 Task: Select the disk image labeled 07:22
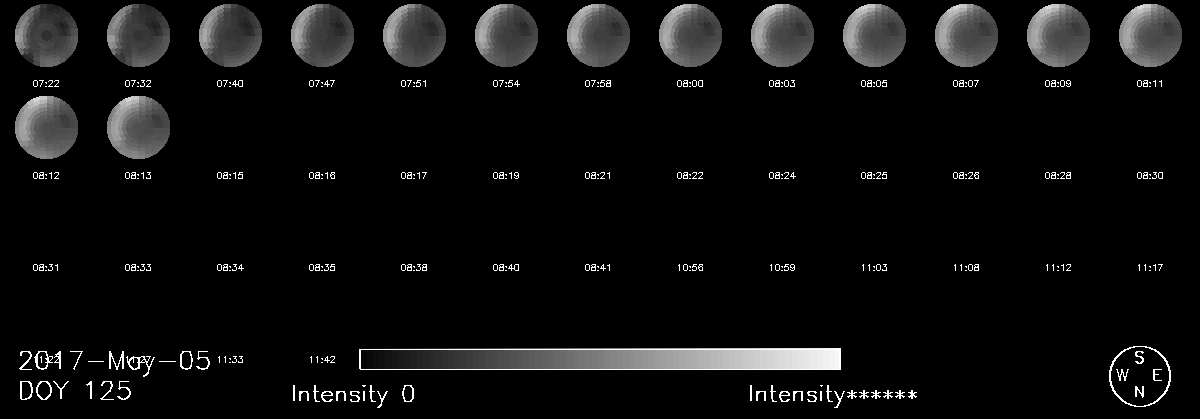click(46, 35)
